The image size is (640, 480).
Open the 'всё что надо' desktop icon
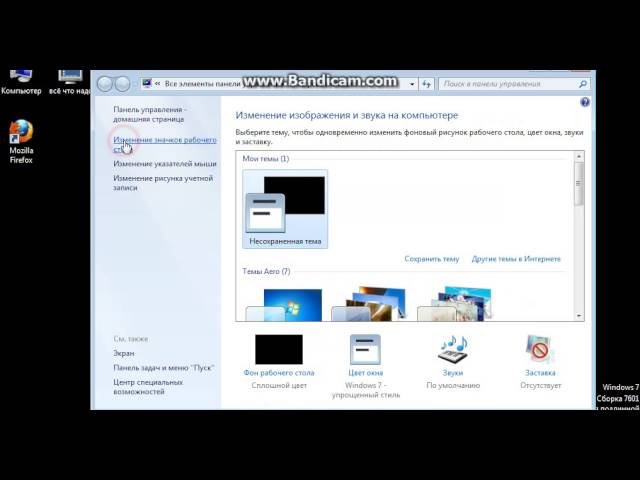(x=70, y=83)
